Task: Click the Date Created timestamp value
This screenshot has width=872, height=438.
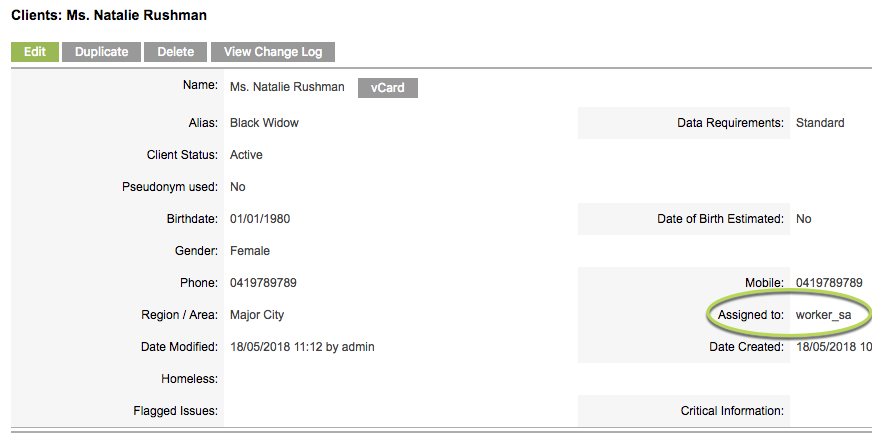Action: (x=834, y=347)
